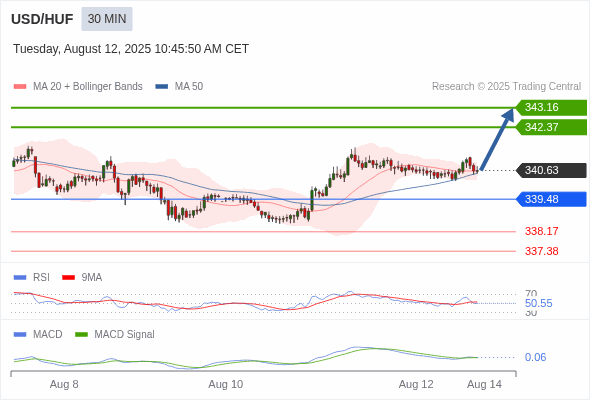The width and height of the screenshot is (590, 400).
Task: Click the RSI legend swatch
Action: click(x=20, y=278)
